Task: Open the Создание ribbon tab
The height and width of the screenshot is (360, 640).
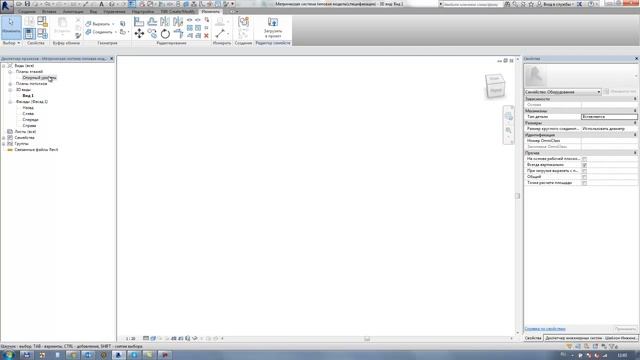Action: (x=27, y=11)
